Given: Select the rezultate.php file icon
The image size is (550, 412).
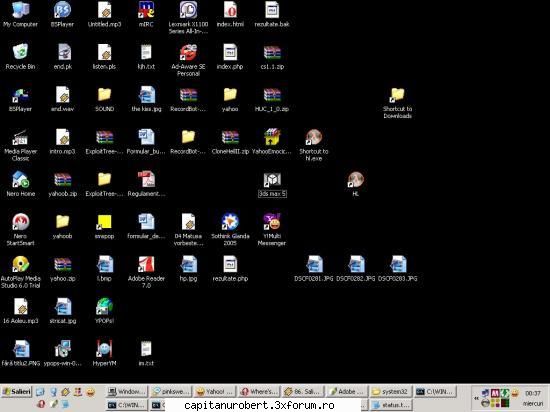Looking at the screenshot, I should click(230, 264).
